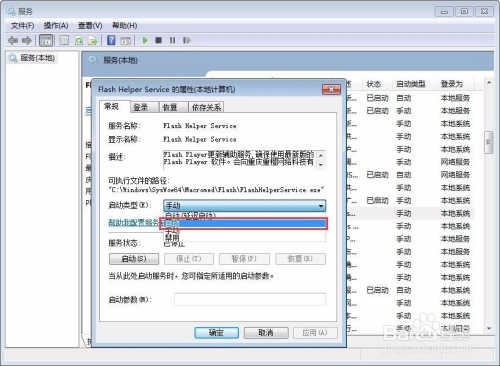Open the blue Help question mark icon
Screen dimensions: 500x366
(x=111, y=40)
